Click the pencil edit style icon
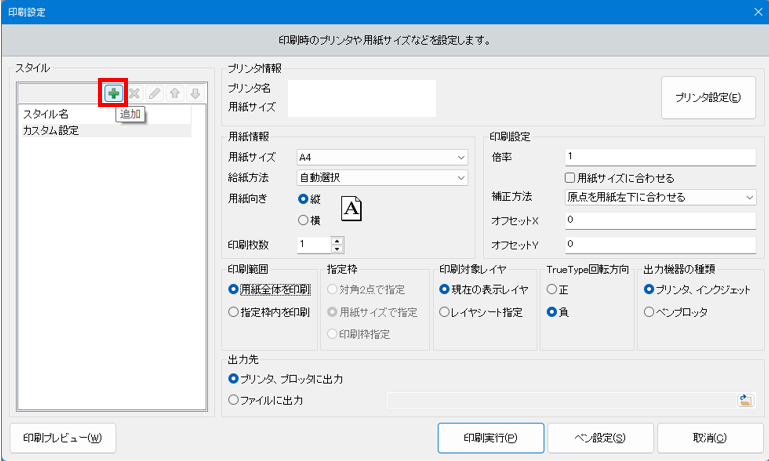The height and width of the screenshot is (461, 769). [x=154, y=93]
